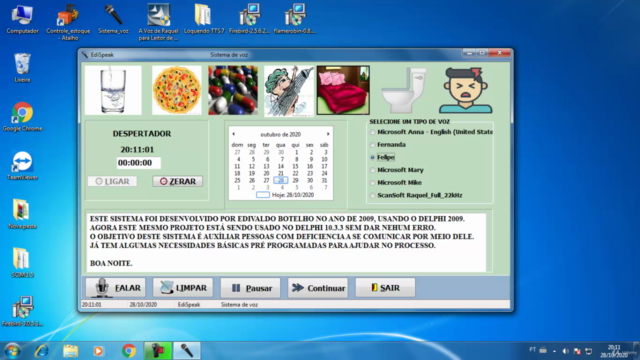Open Lixeira recycle bin icon
This screenshot has height=360, width=640.
point(22,67)
